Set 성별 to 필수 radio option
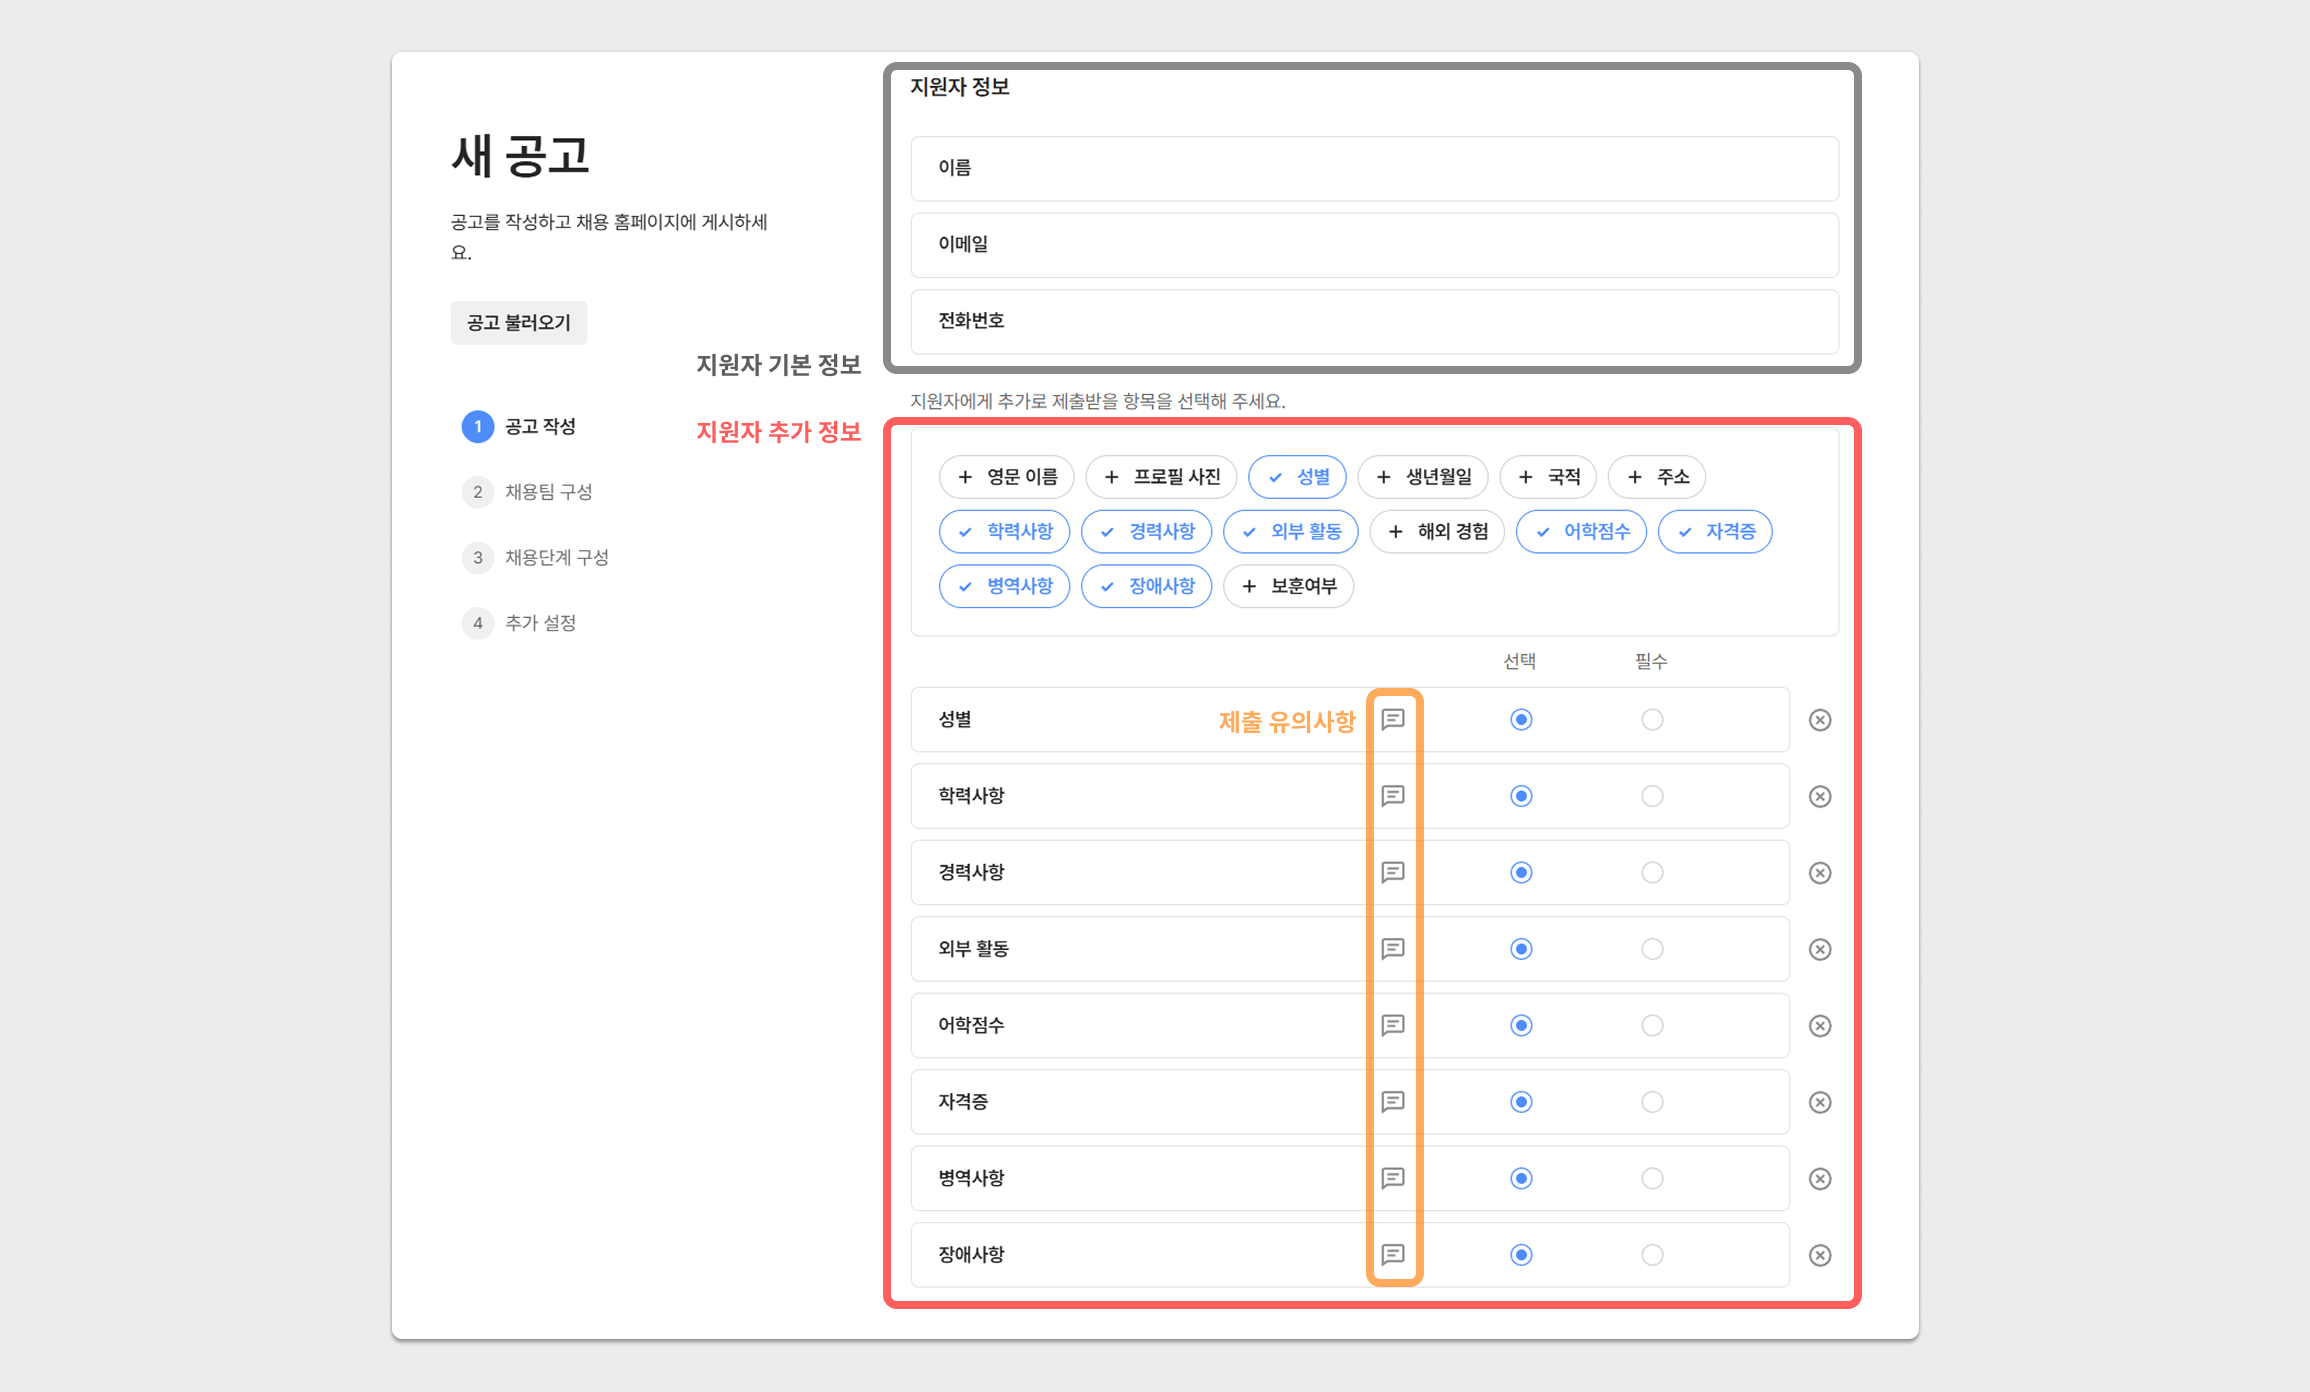Image resolution: width=2310 pixels, height=1392 pixels. pyautogui.click(x=1652, y=720)
